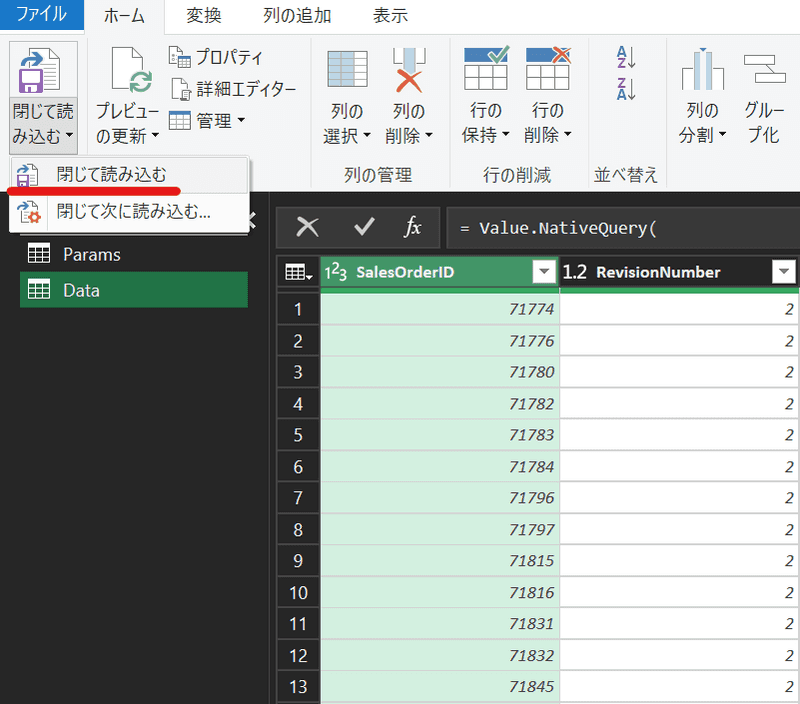Open the RevisionNumber column filter dropdown
Viewport: 800px width, 704px height.
(x=784, y=272)
